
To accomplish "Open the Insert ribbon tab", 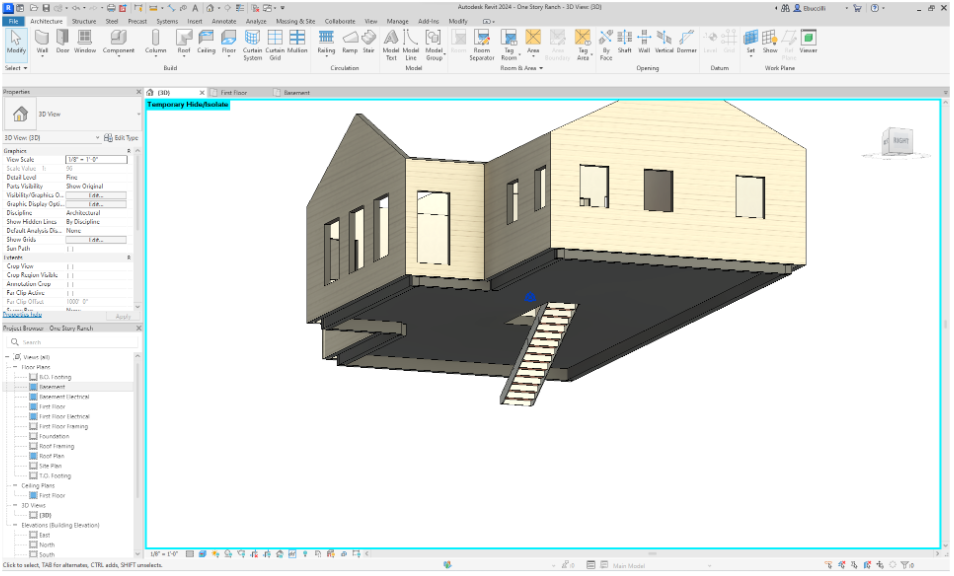I will pyautogui.click(x=194, y=20).
